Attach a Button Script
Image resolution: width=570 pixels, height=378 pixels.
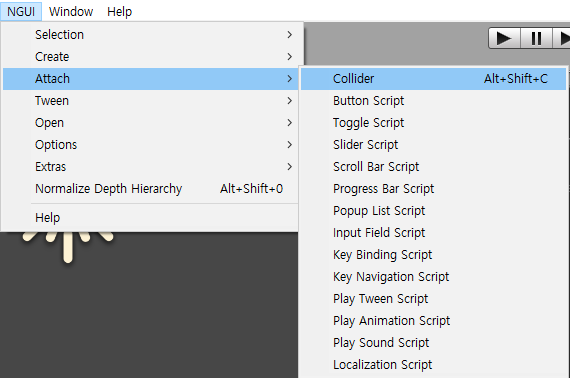pyautogui.click(x=433, y=101)
